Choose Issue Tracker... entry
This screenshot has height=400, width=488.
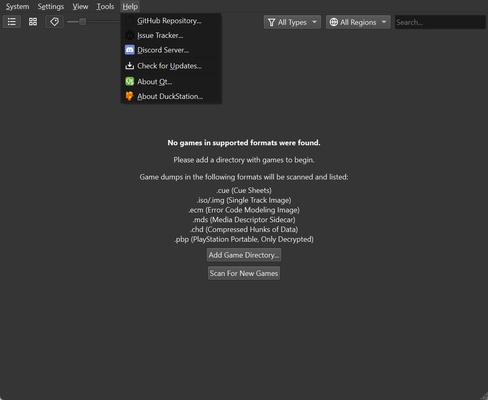click(x=171, y=35)
